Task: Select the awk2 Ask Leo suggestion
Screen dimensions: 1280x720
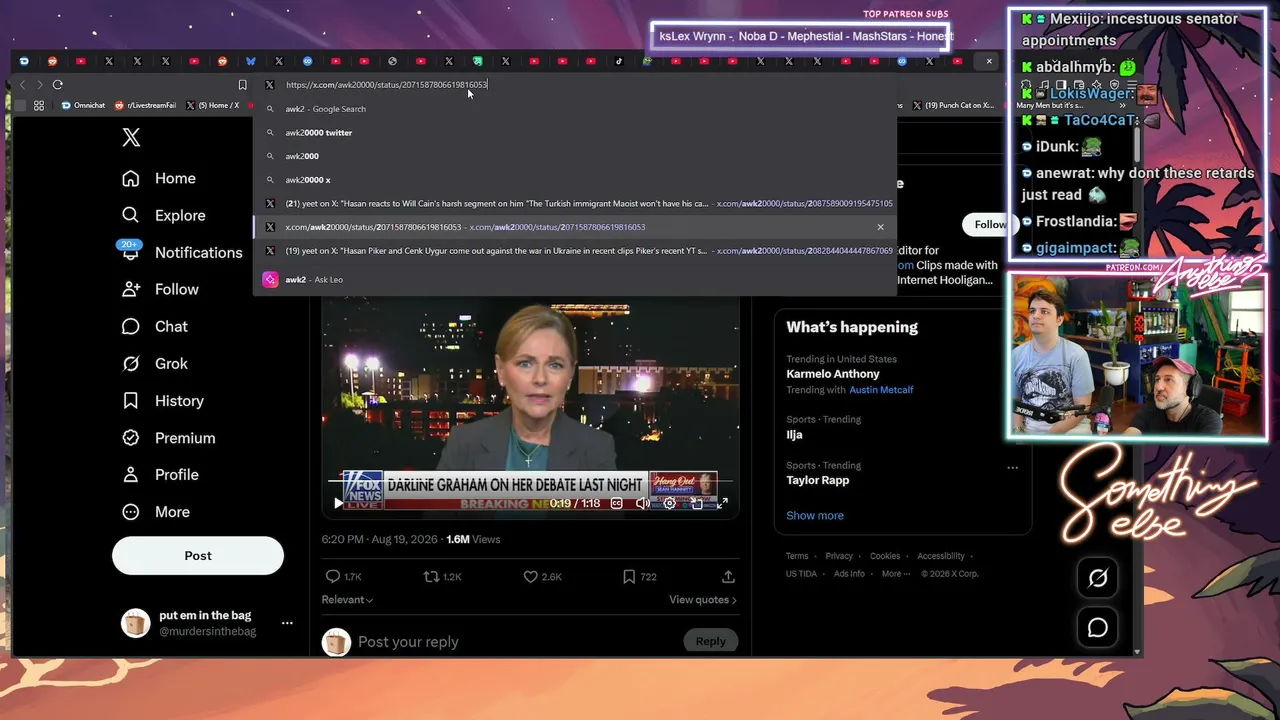Action: [575, 280]
